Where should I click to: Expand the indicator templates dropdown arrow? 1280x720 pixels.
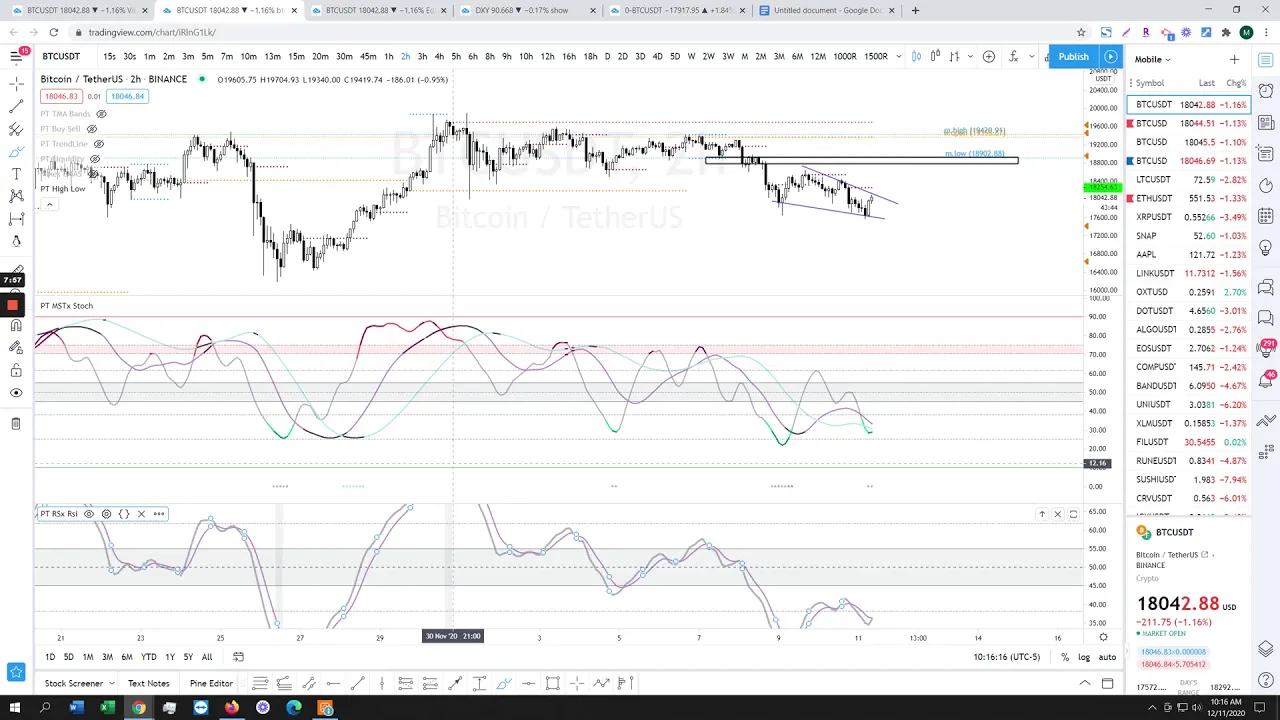1033,56
